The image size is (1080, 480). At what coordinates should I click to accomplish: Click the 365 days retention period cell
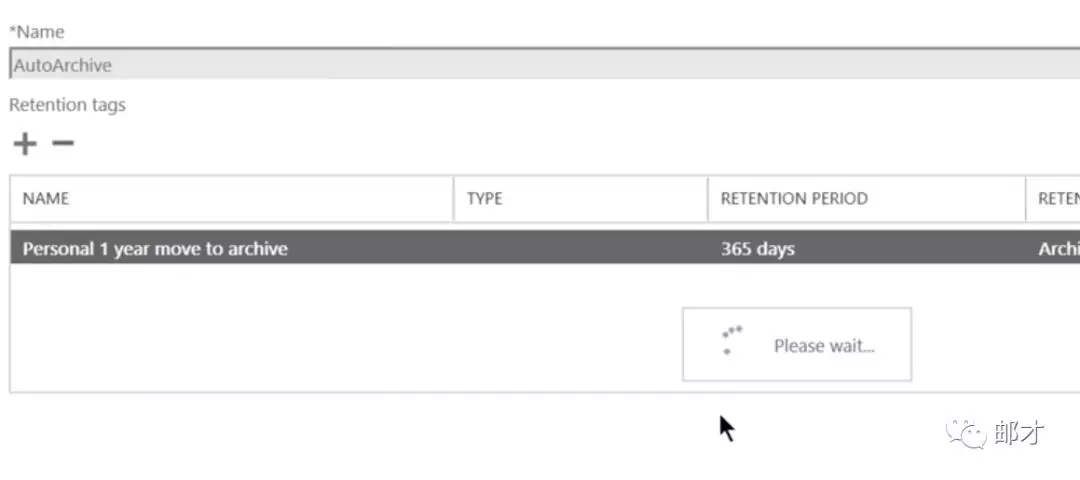click(x=757, y=249)
